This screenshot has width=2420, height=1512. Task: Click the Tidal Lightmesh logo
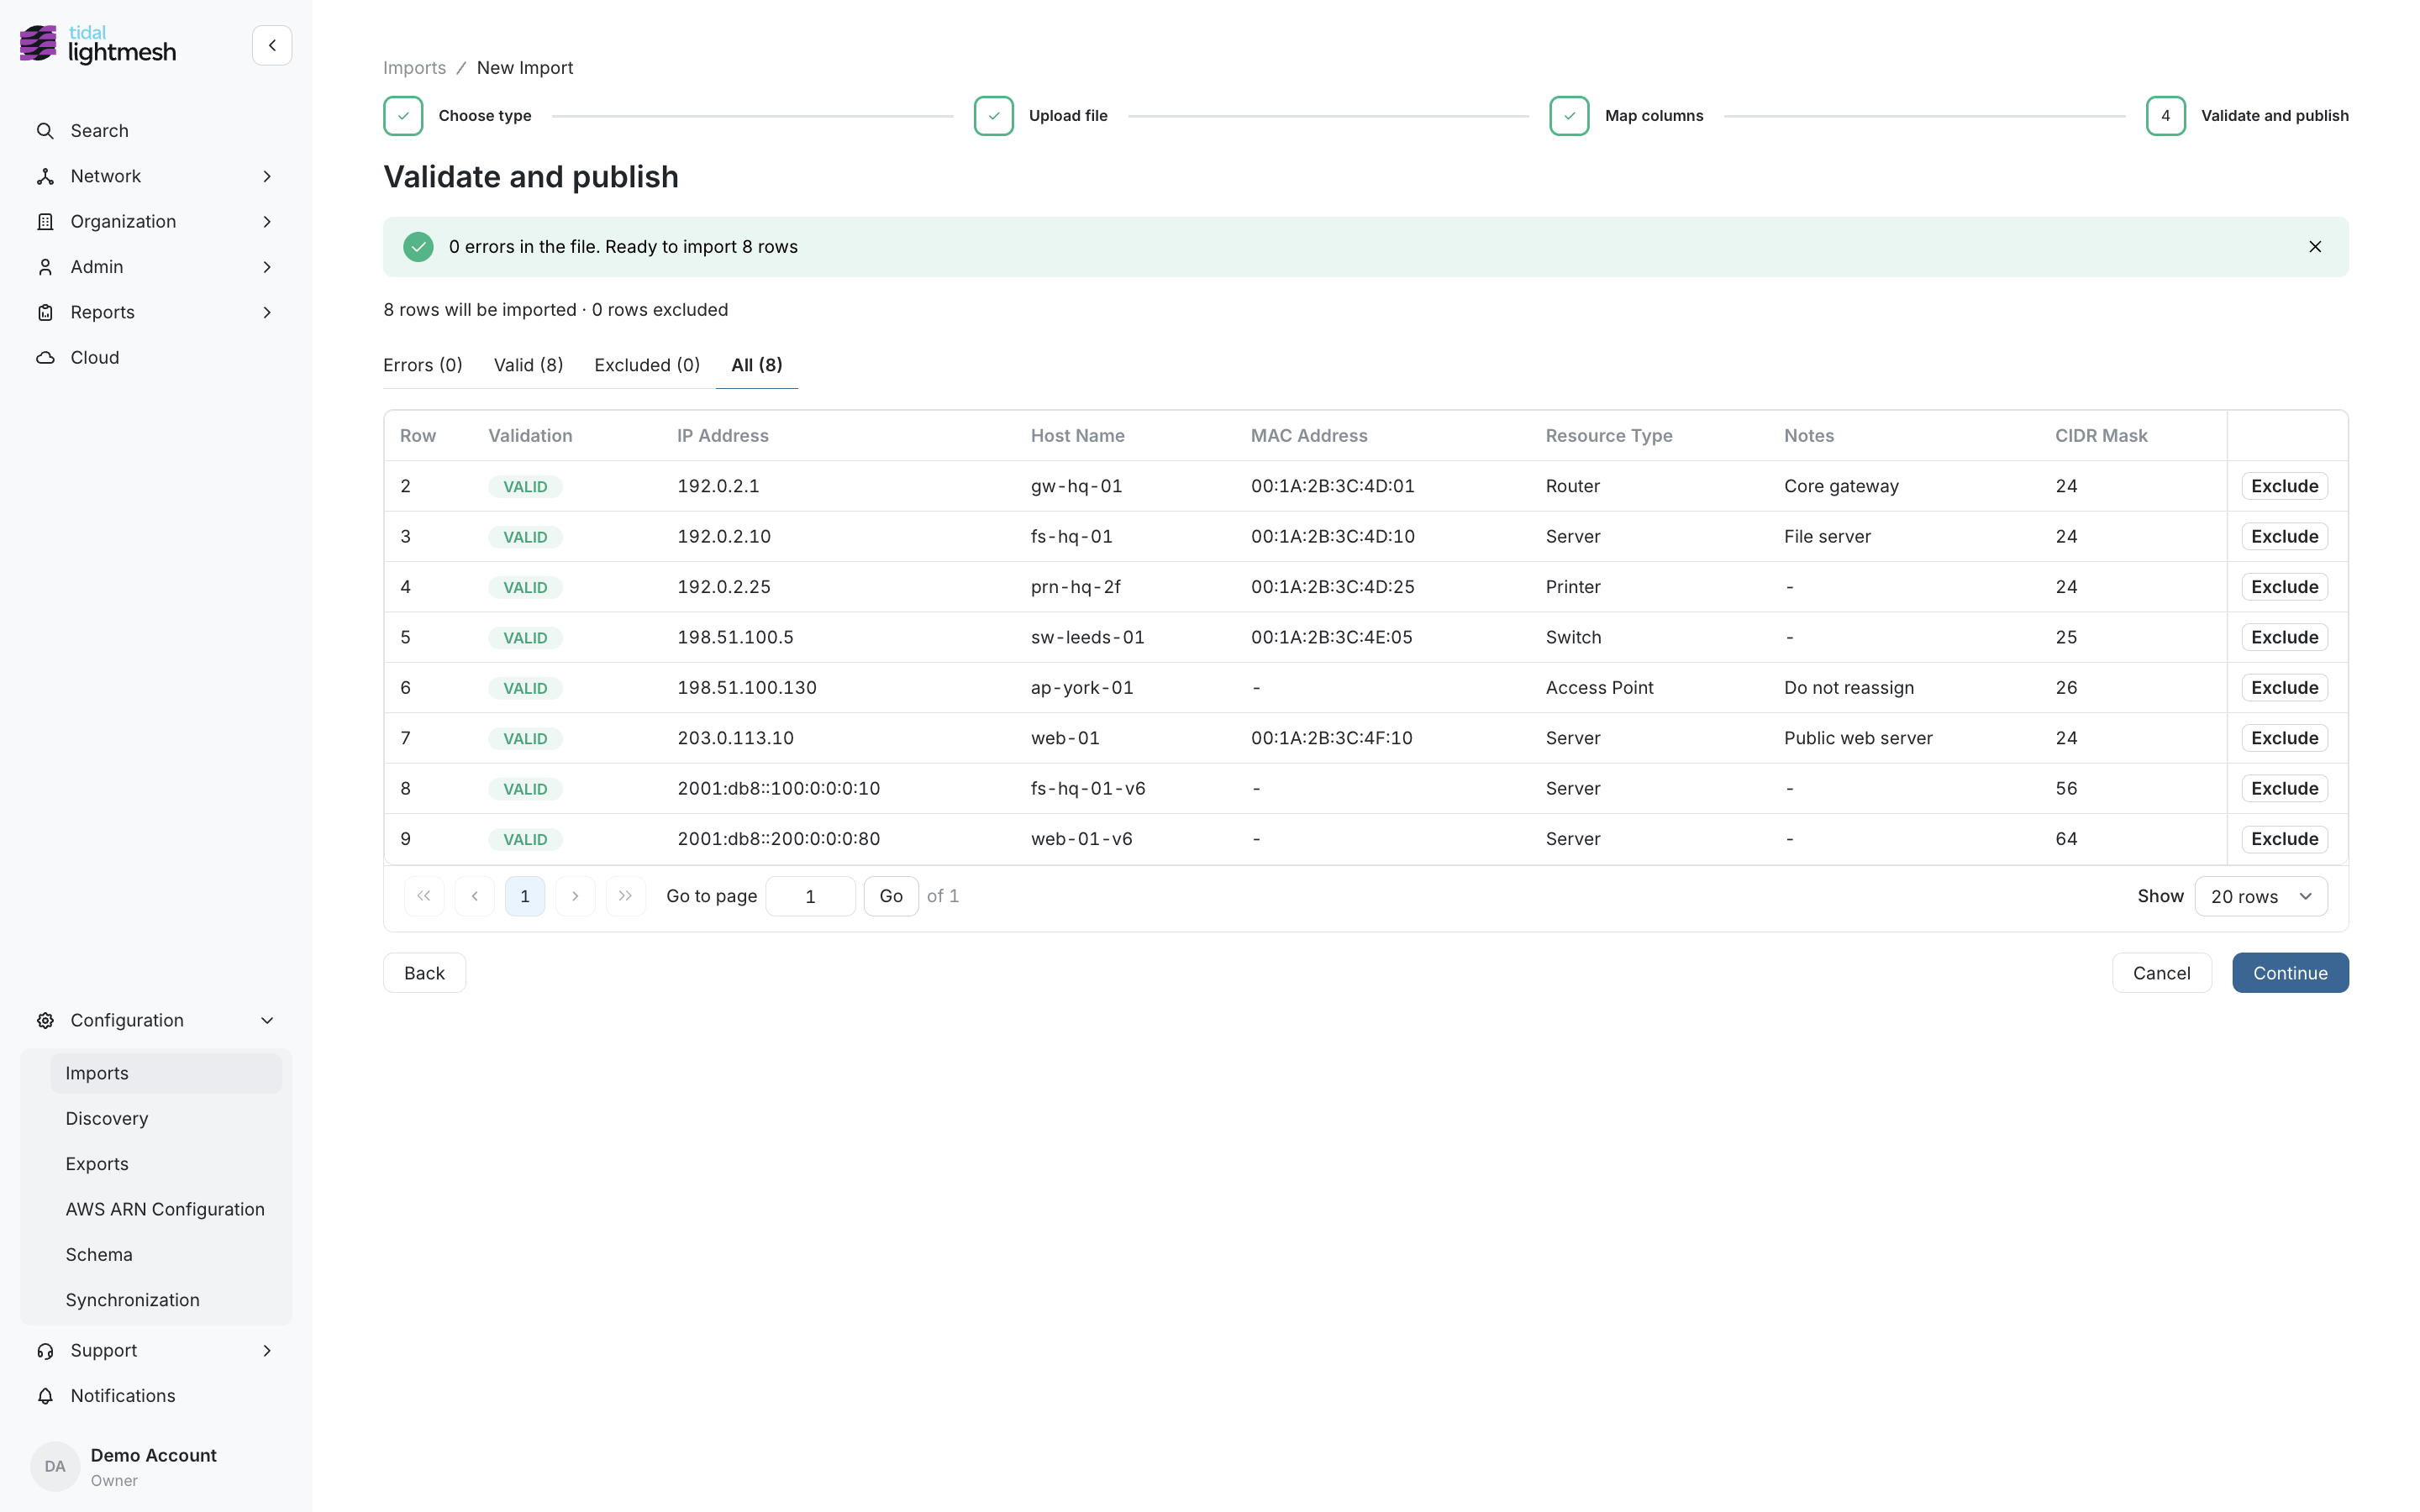pos(98,45)
